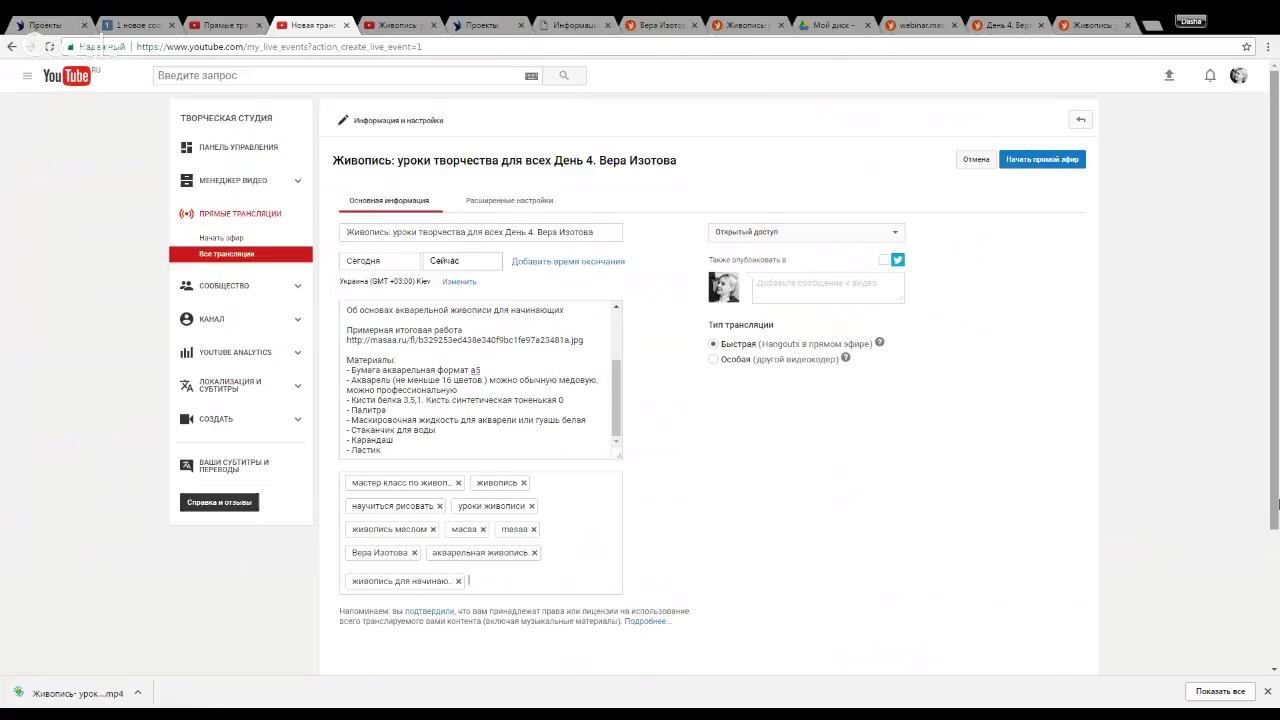Focus the YouTube search field
The height and width of the screenshot is (720, 1280).
tap(338, 76)
